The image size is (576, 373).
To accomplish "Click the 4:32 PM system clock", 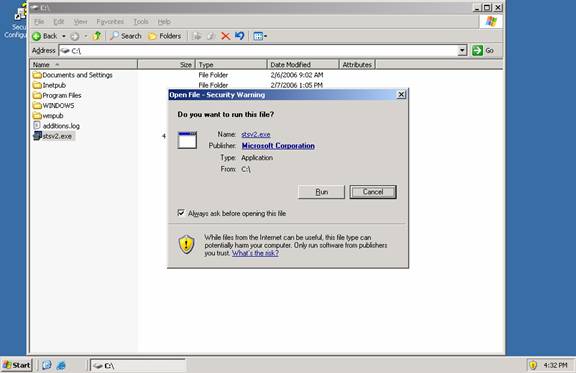I will click(x=555, y=365).
